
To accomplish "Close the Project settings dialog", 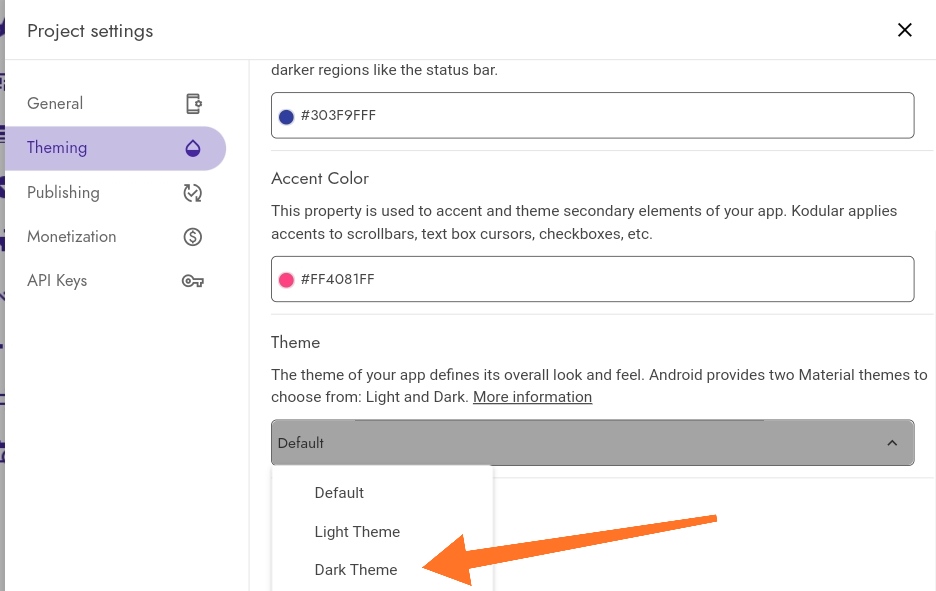I will pos(905,30).
